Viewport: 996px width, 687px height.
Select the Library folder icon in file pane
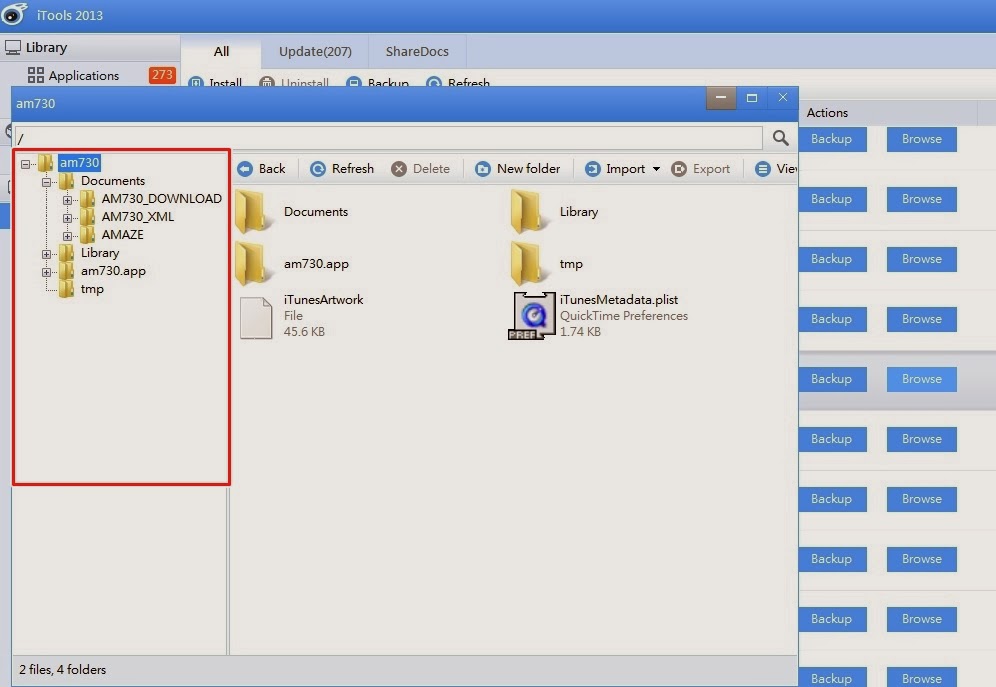point(528,212)
